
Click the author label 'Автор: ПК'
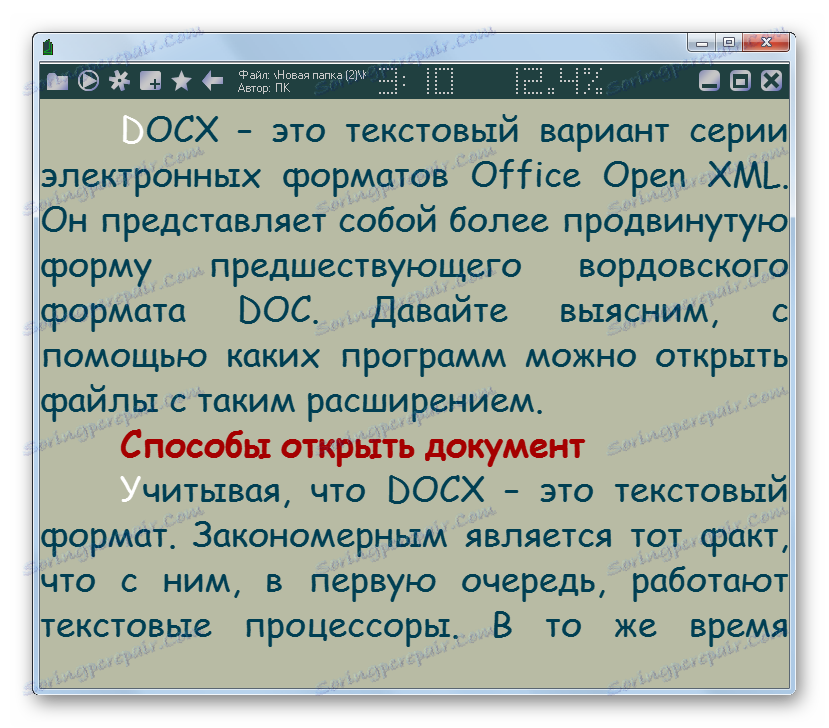264,88
